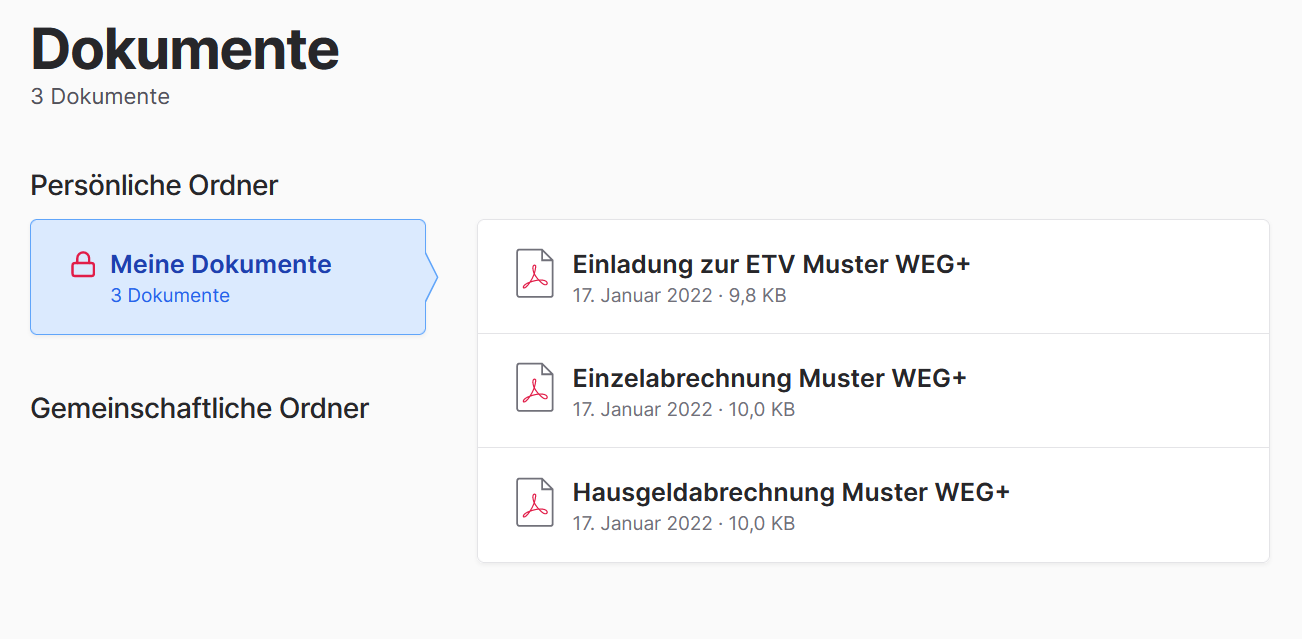Click the file size of Hausgeldabrechnung document
The width and height of the screenshot is (1302, 639).
[x=761, y=524]
